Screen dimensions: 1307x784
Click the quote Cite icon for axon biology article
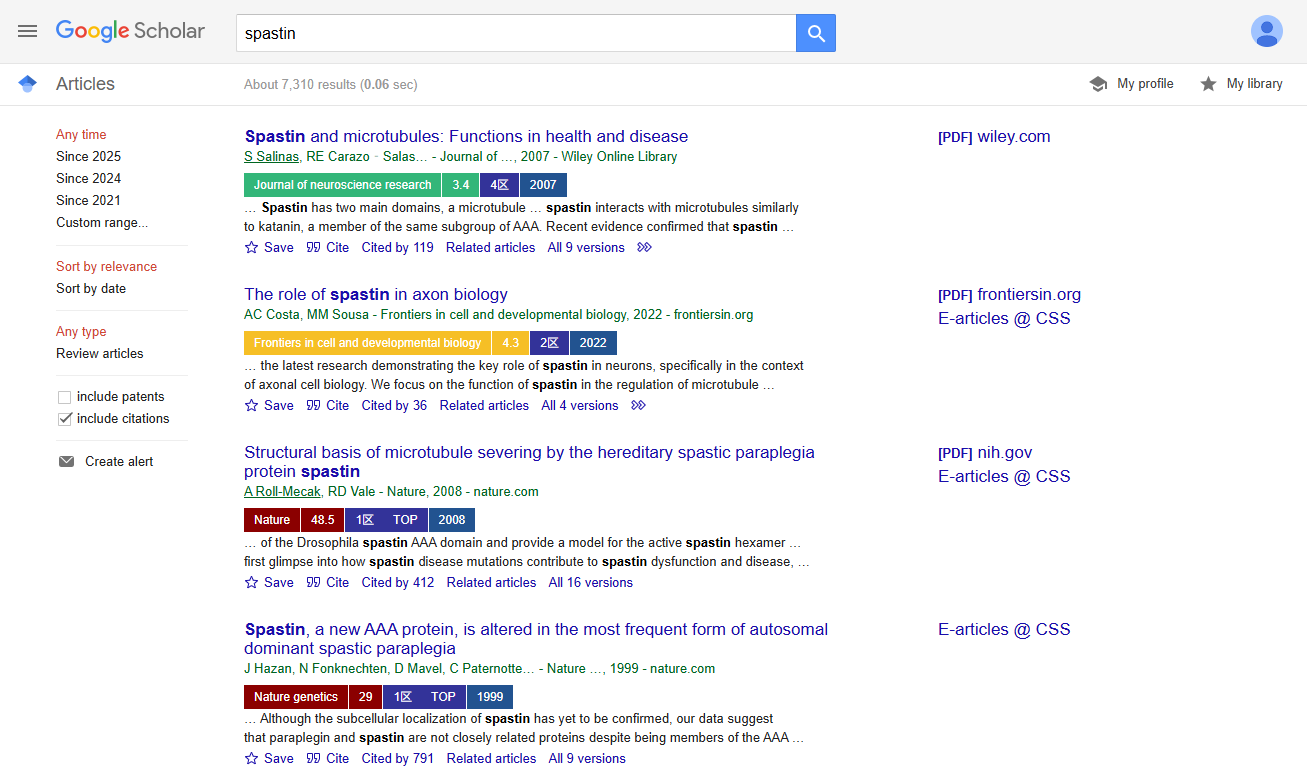tap(314, 406)
